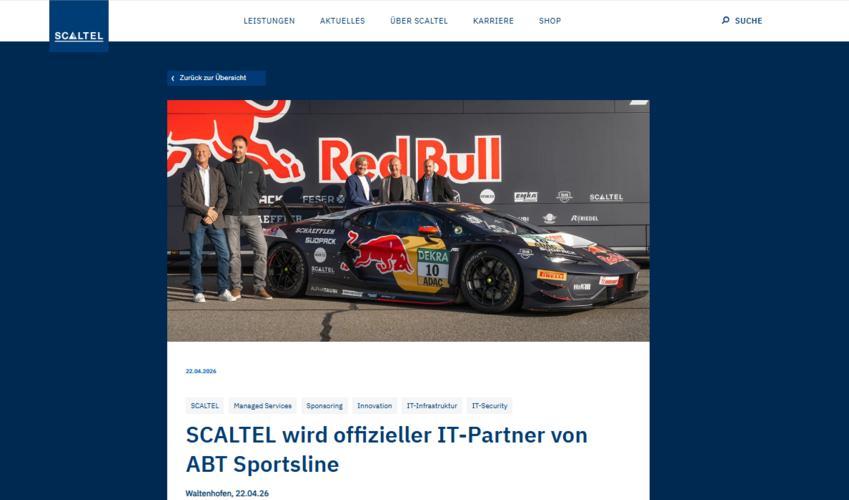Image resolution: width=849 pixels, height=500 pixels.
Task: Select the Innovation tag
Action: pyautogui.click(x=374, y=406)
